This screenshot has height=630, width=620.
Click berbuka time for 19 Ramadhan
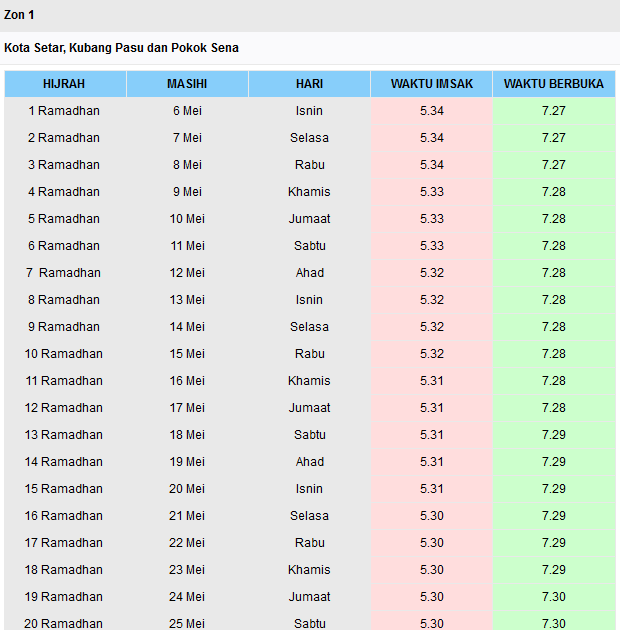[x=554, y=597]
